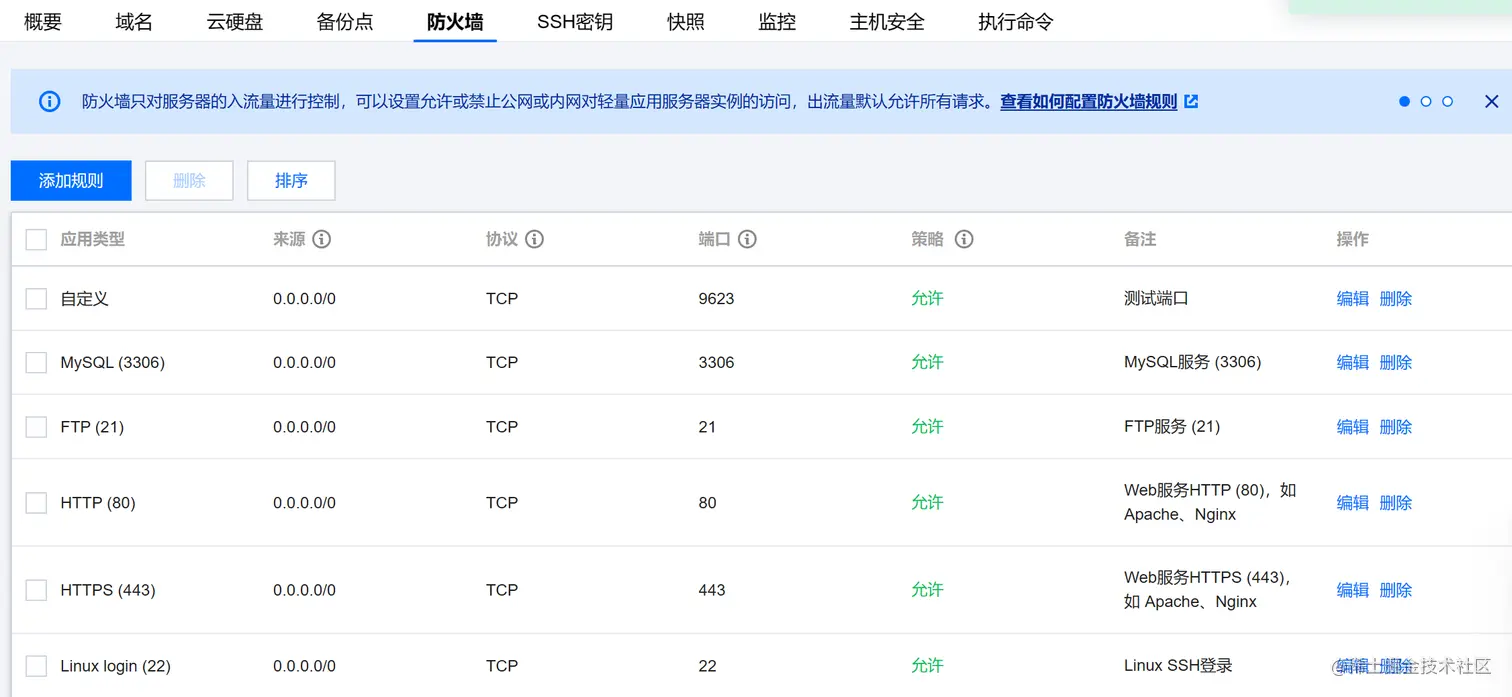Viewport: 1512px width, 697px height.
Task: Check the 自定义 rule checkbox
Action: pyautogui.click(x=36, y=298)
